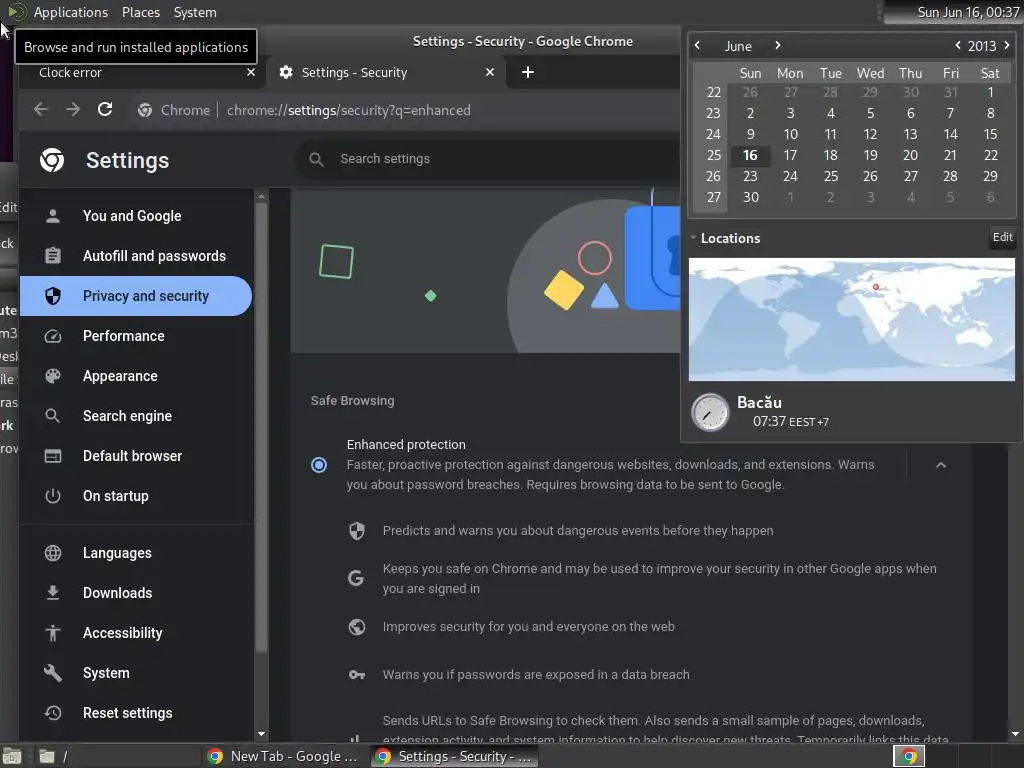Click the panel clock Sun Jun 16, 00:37
1024x768 pixels.
pos(967,12)
